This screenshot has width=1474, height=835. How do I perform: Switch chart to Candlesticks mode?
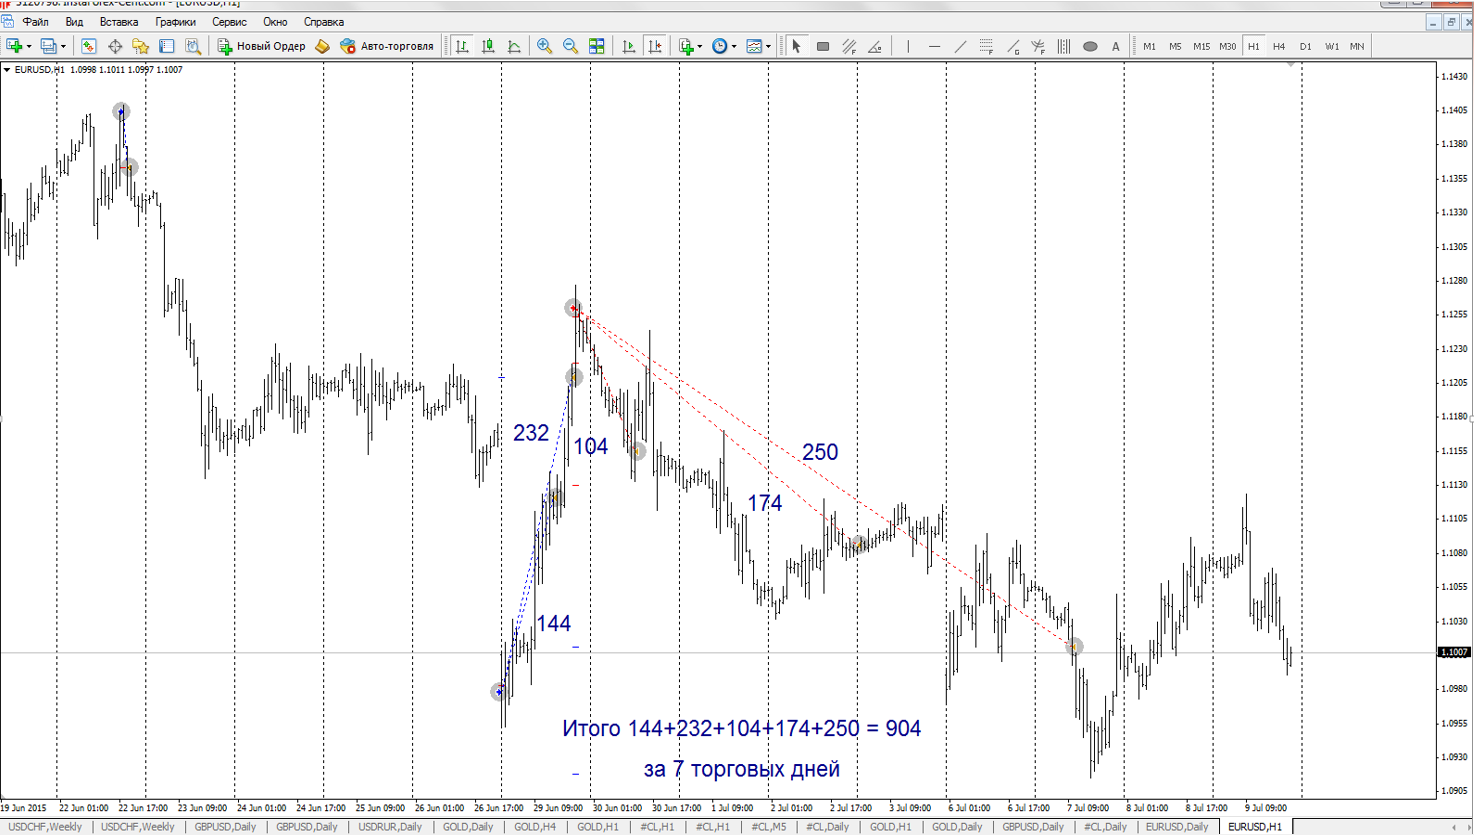[x=488, y=46]
